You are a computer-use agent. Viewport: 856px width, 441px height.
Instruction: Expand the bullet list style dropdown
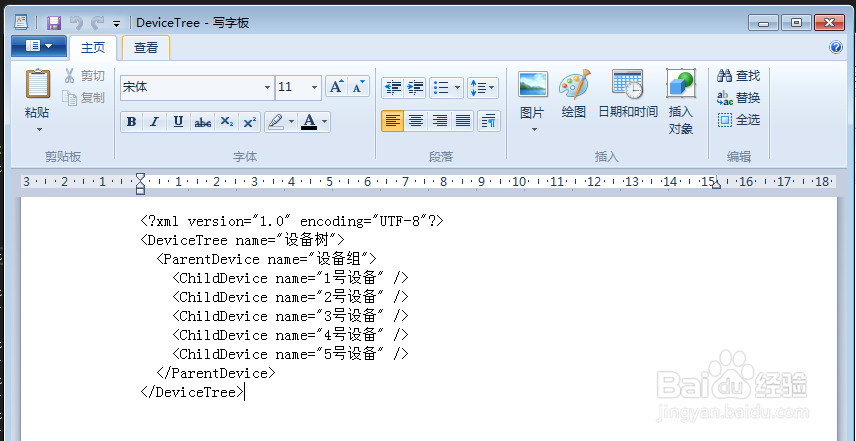pos(457,87)
